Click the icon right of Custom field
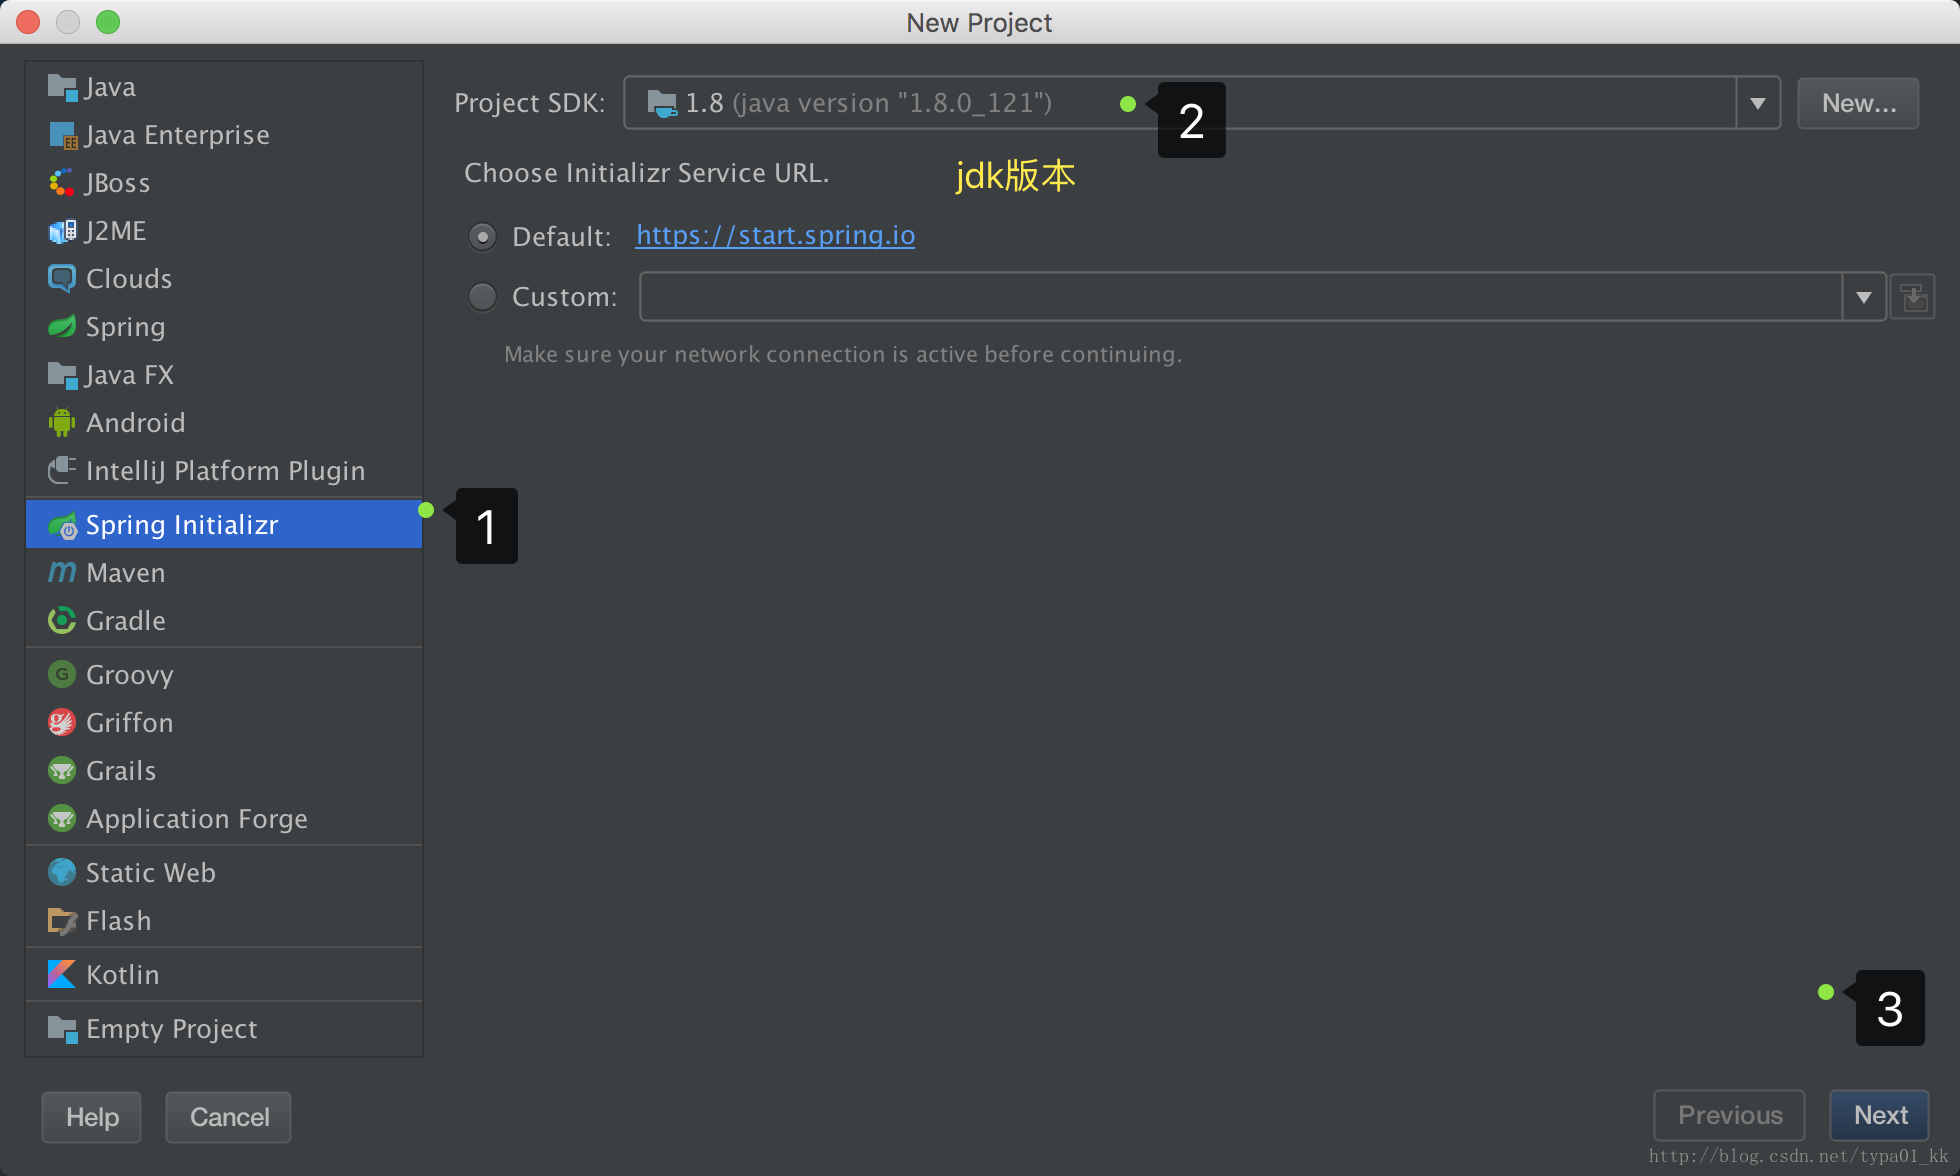The width and height of the screenshot is (1960, 1176). tap(1913, 298)
